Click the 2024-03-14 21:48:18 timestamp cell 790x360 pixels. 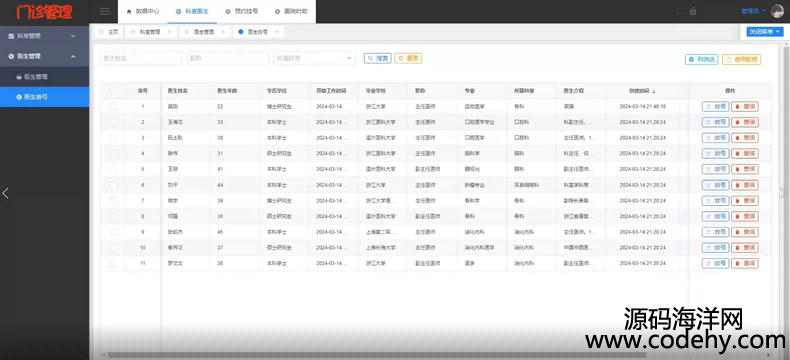pos(643,106)
